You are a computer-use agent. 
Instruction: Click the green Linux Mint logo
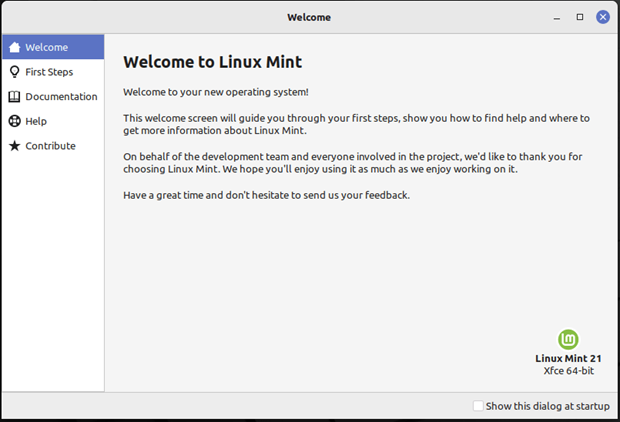[x=568, y=339]
